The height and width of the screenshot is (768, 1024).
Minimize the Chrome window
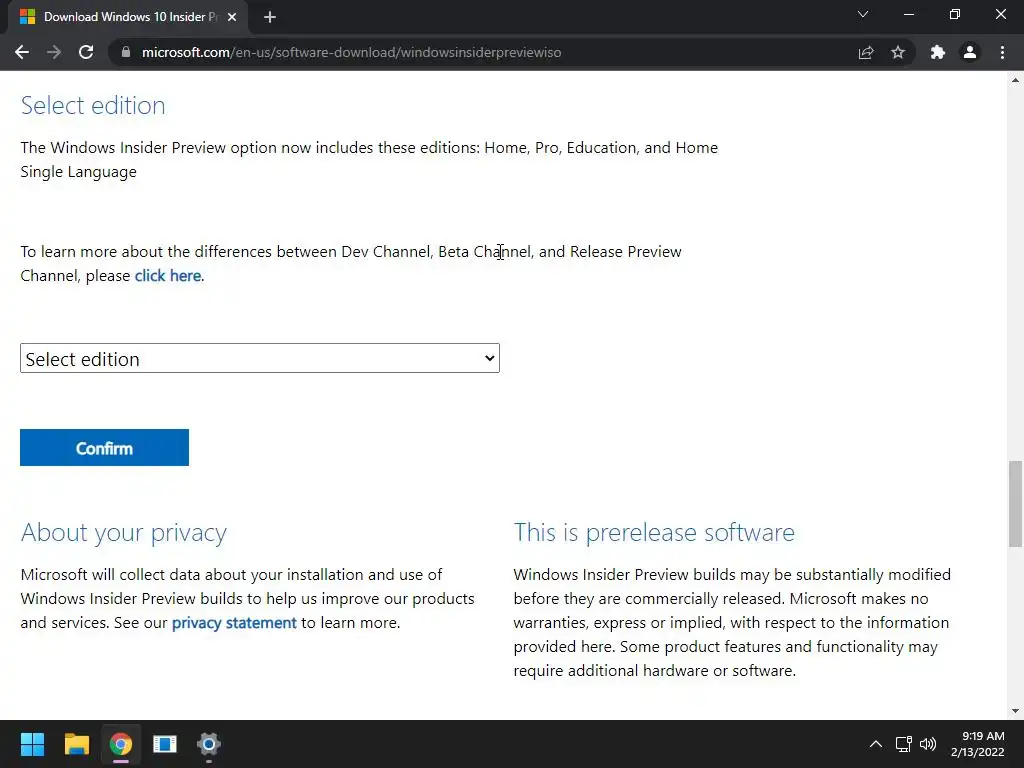tap(909, 14)
